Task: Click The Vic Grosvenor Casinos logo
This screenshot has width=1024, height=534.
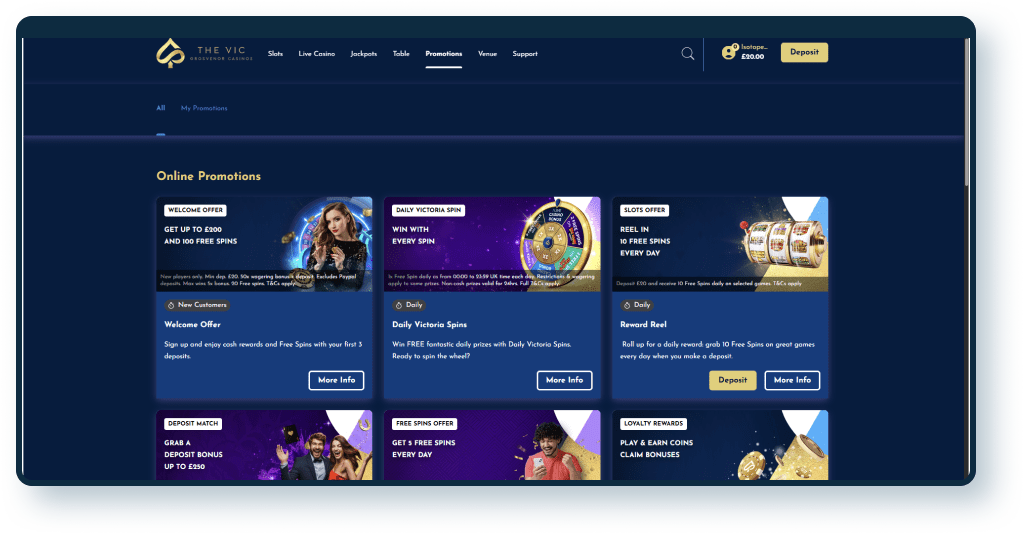Action: pyautogui.click(x=204, y=54)
